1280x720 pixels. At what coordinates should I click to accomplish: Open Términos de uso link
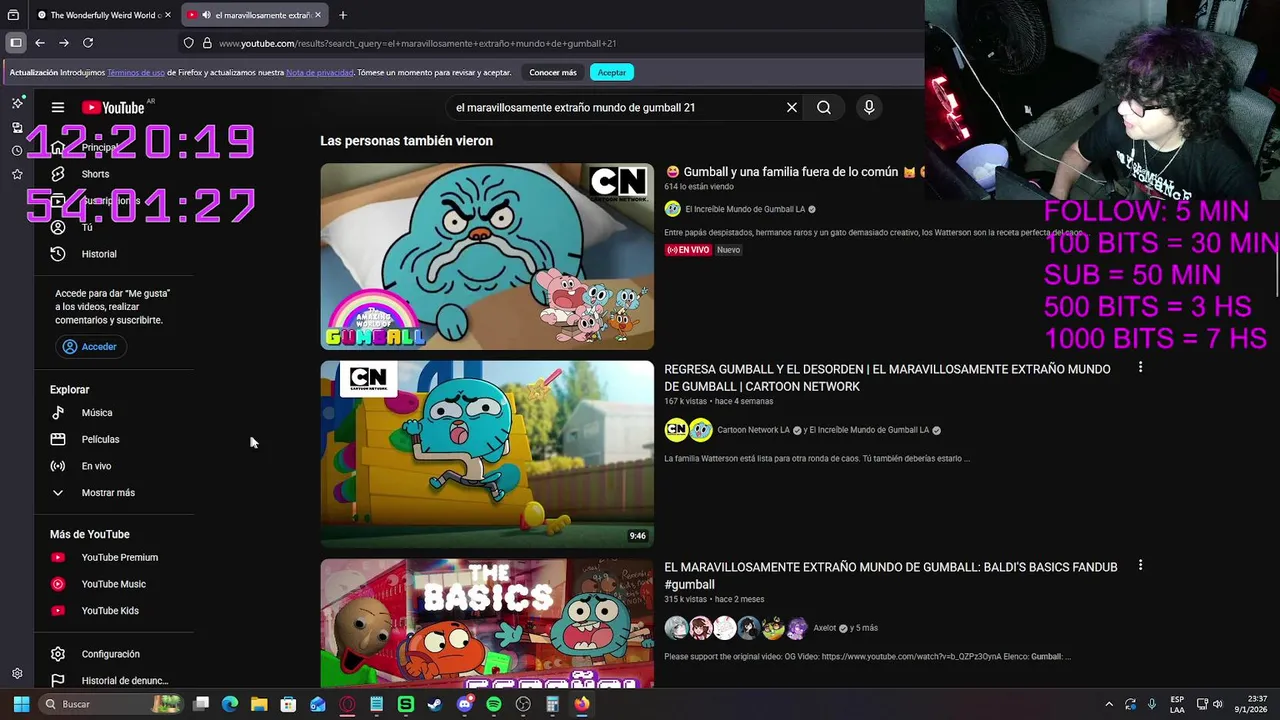pos(135,72)
